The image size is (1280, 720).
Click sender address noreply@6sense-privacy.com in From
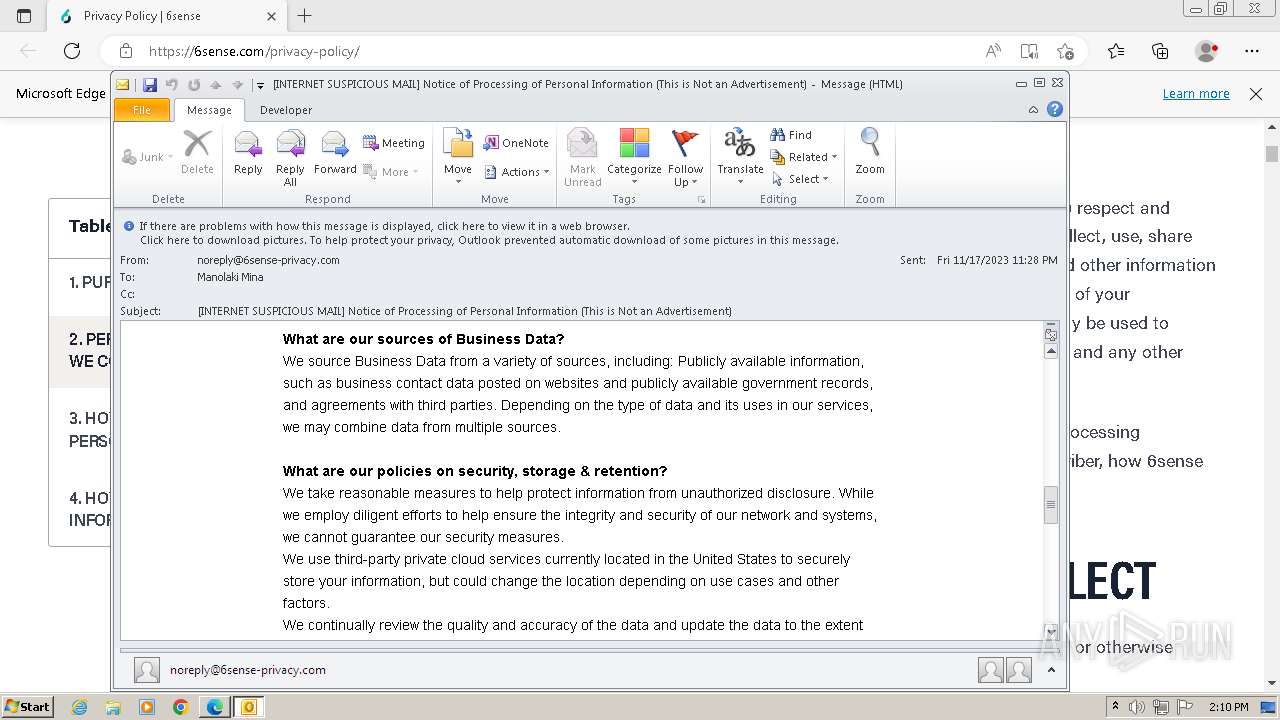[x=268, y=260]
